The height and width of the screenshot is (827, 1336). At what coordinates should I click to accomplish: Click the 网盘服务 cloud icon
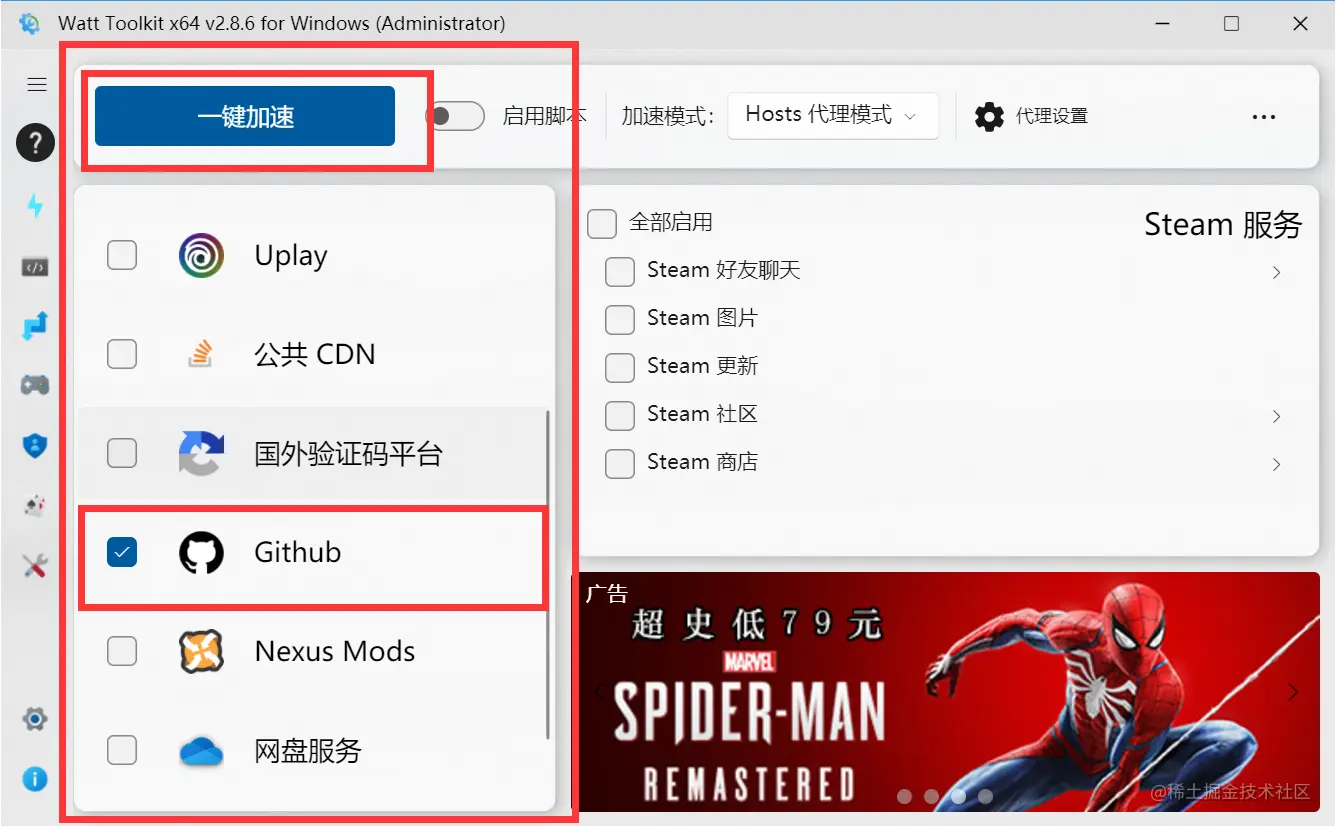pyautogui.click(x=201, y=751)
